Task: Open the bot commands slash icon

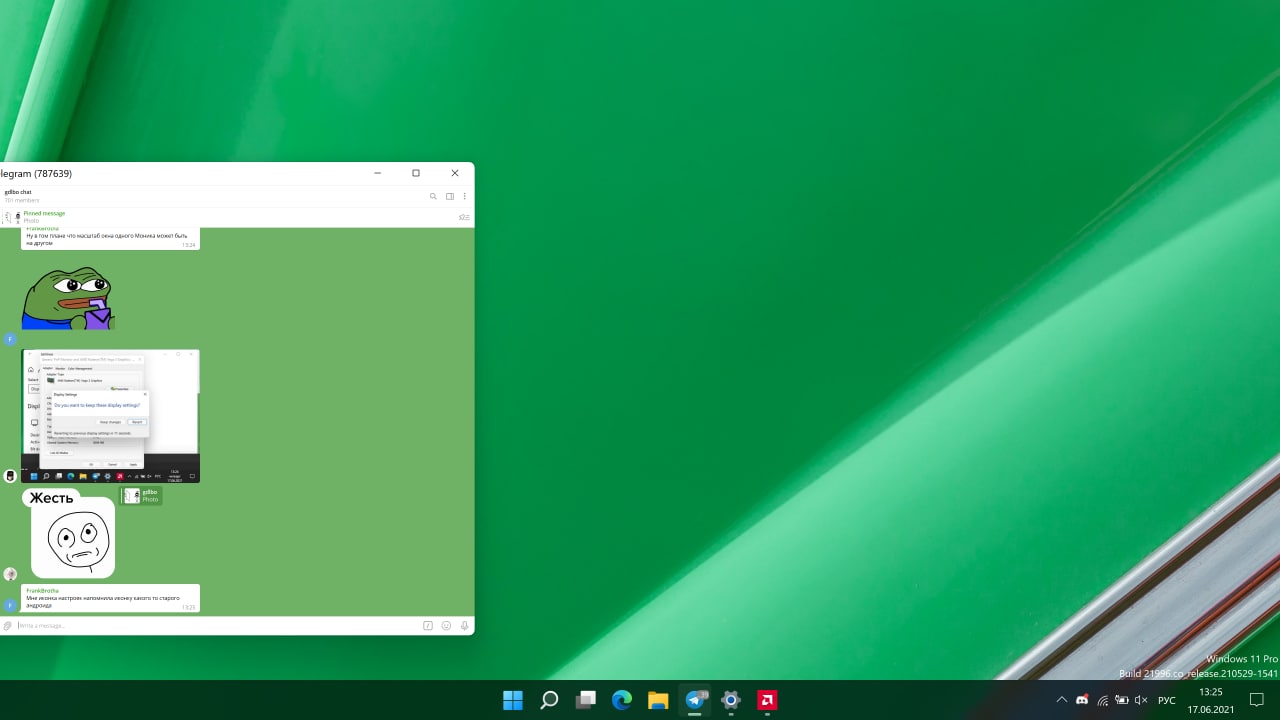Action: 428,625
